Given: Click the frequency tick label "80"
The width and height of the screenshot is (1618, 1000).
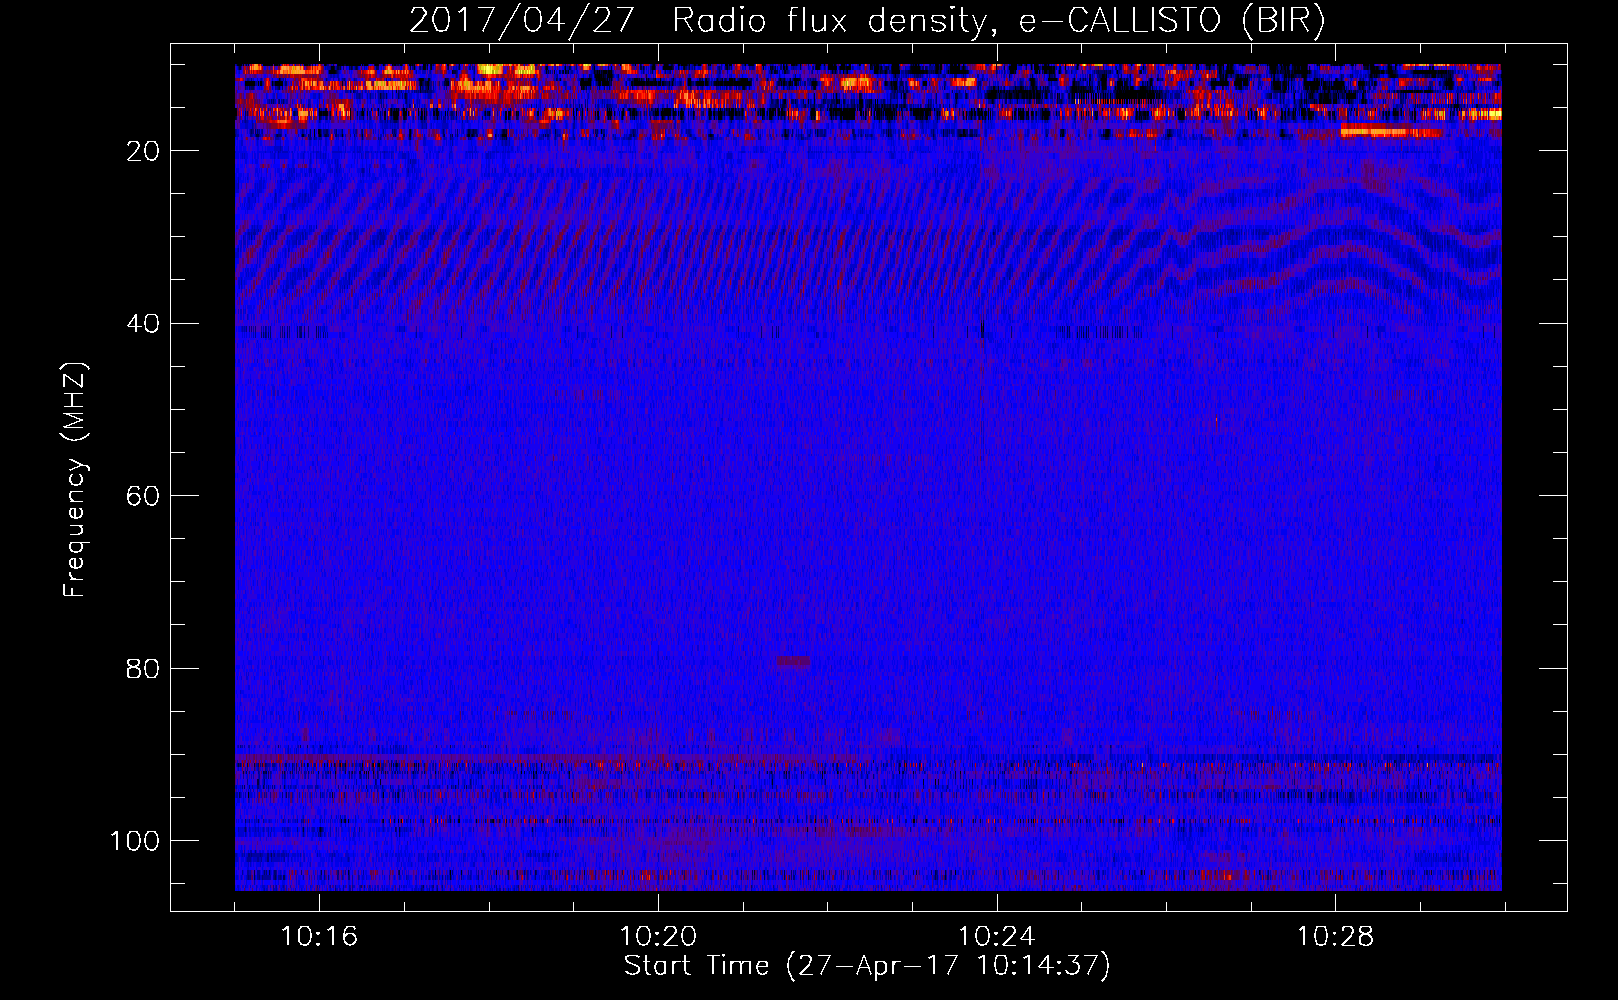Looking at the screenshot, I should (144, 668).
